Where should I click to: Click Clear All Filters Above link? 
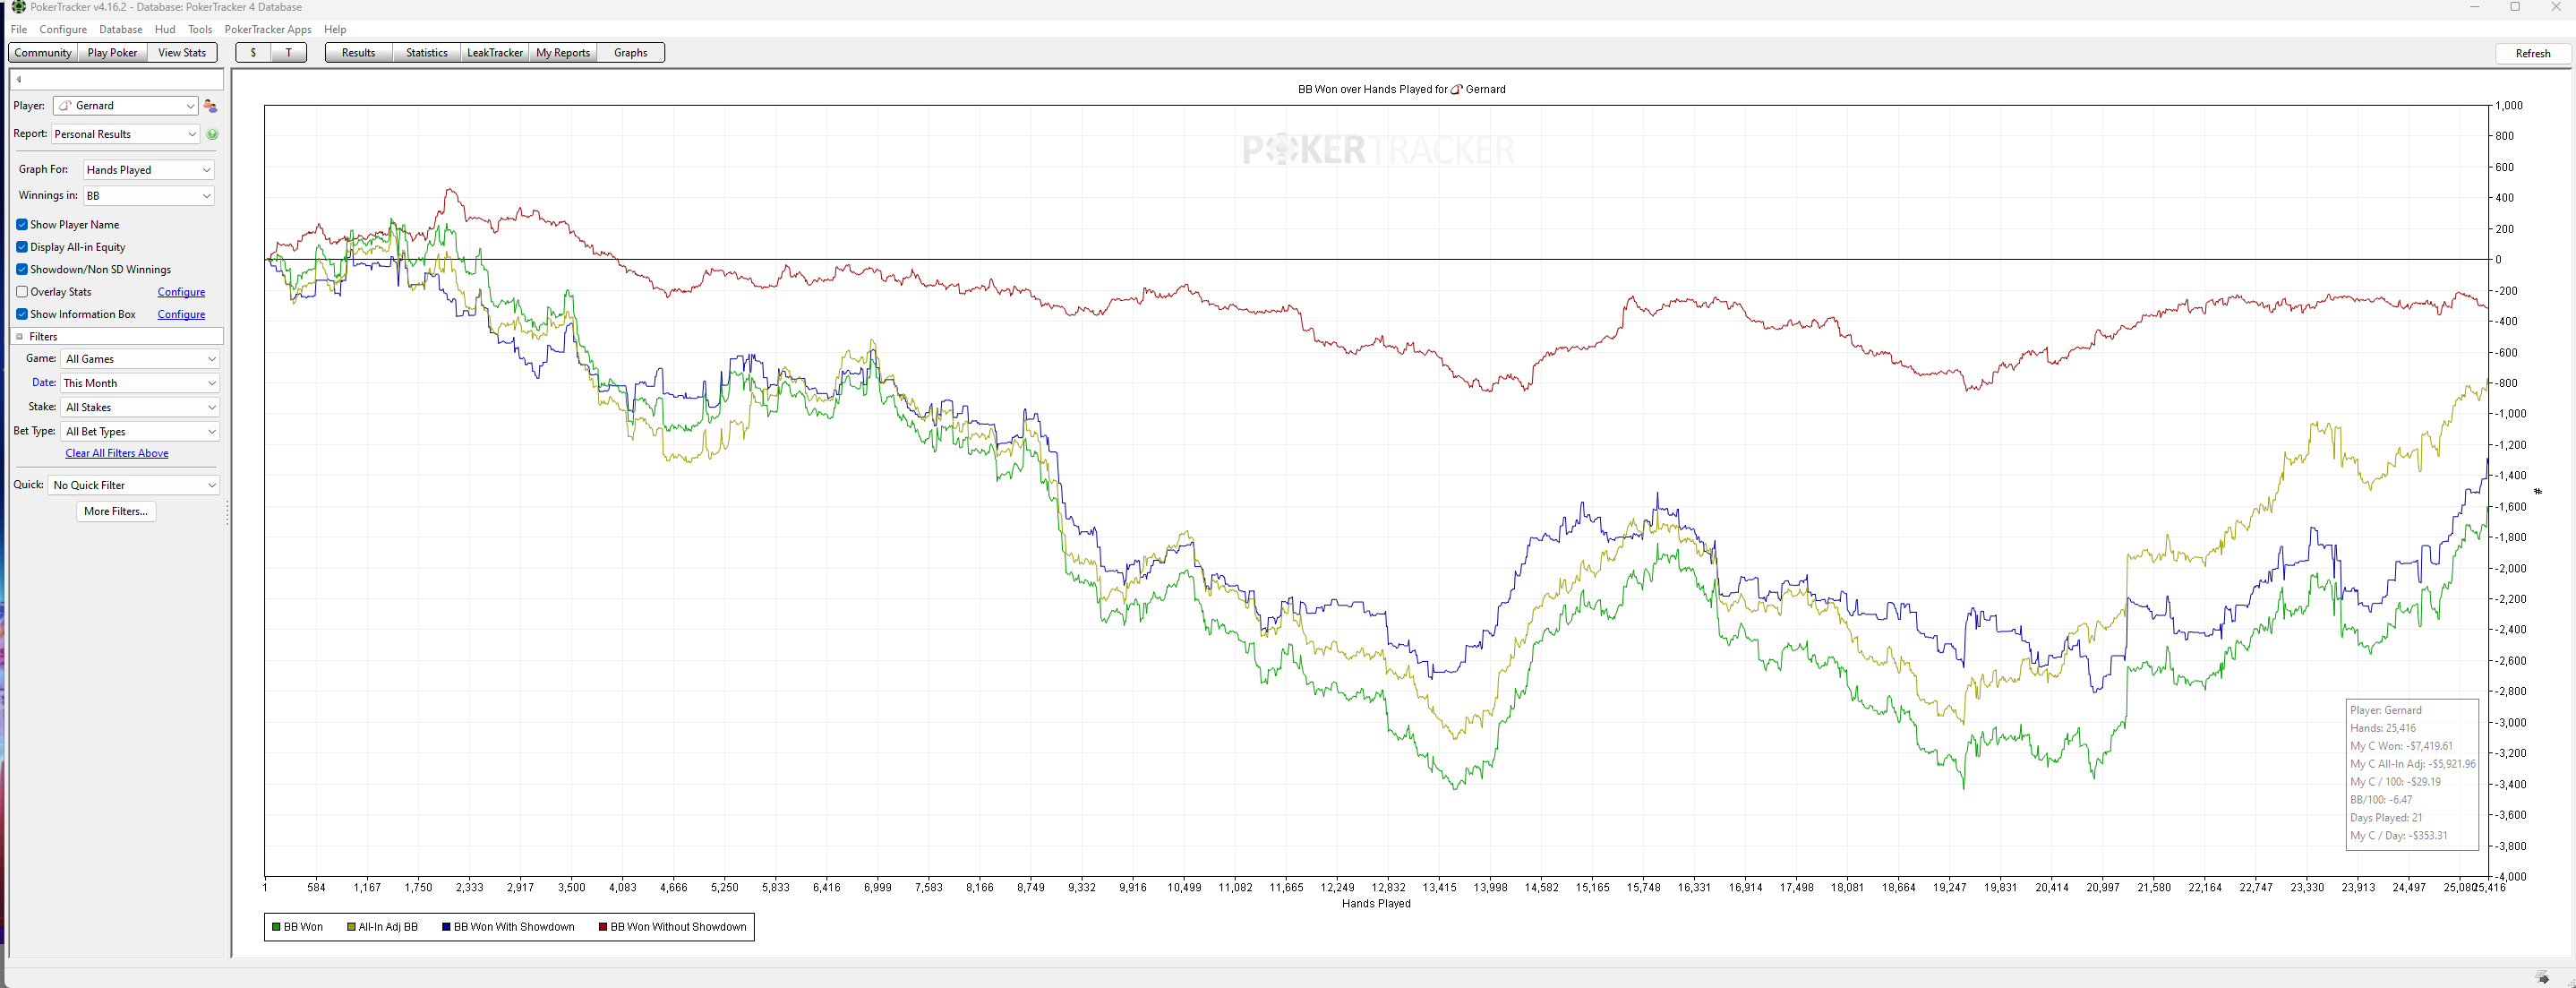[x=117, y=453]
